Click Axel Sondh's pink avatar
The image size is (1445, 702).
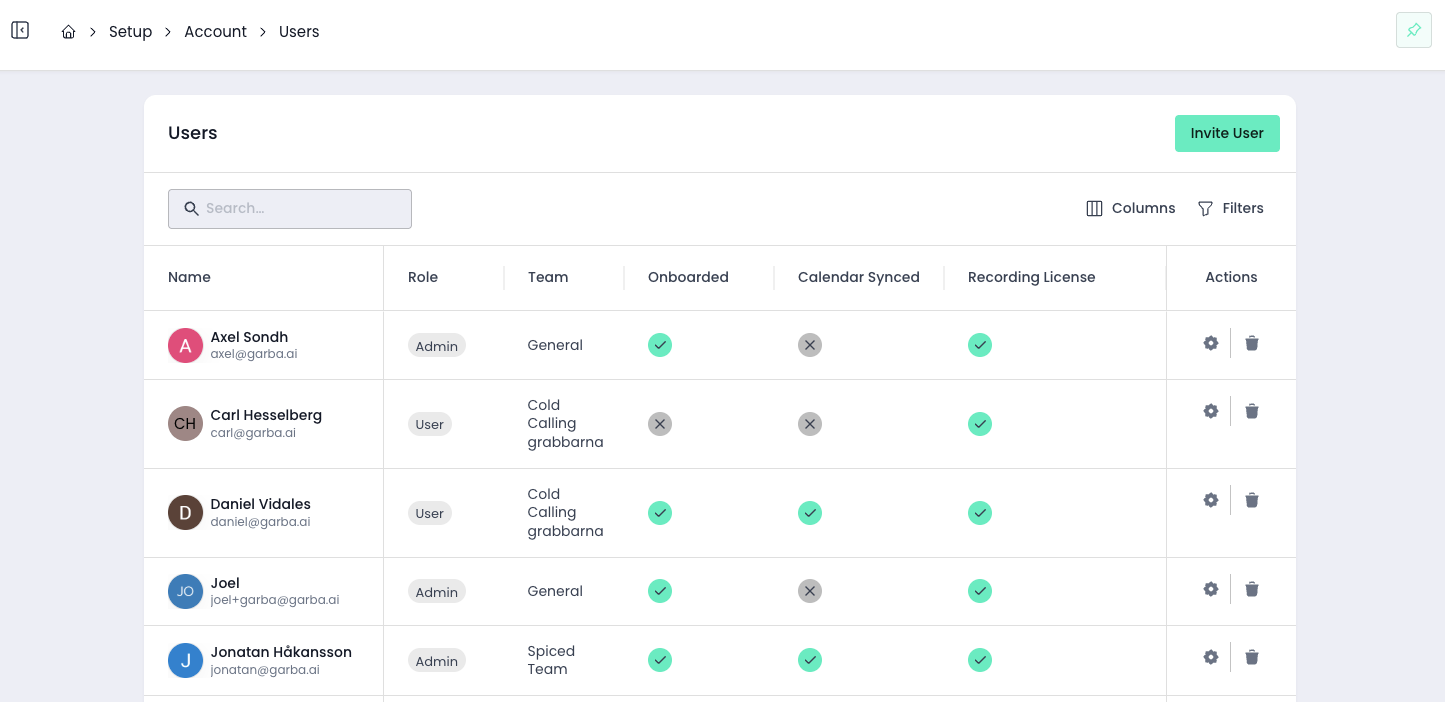[x=185, y=346]
